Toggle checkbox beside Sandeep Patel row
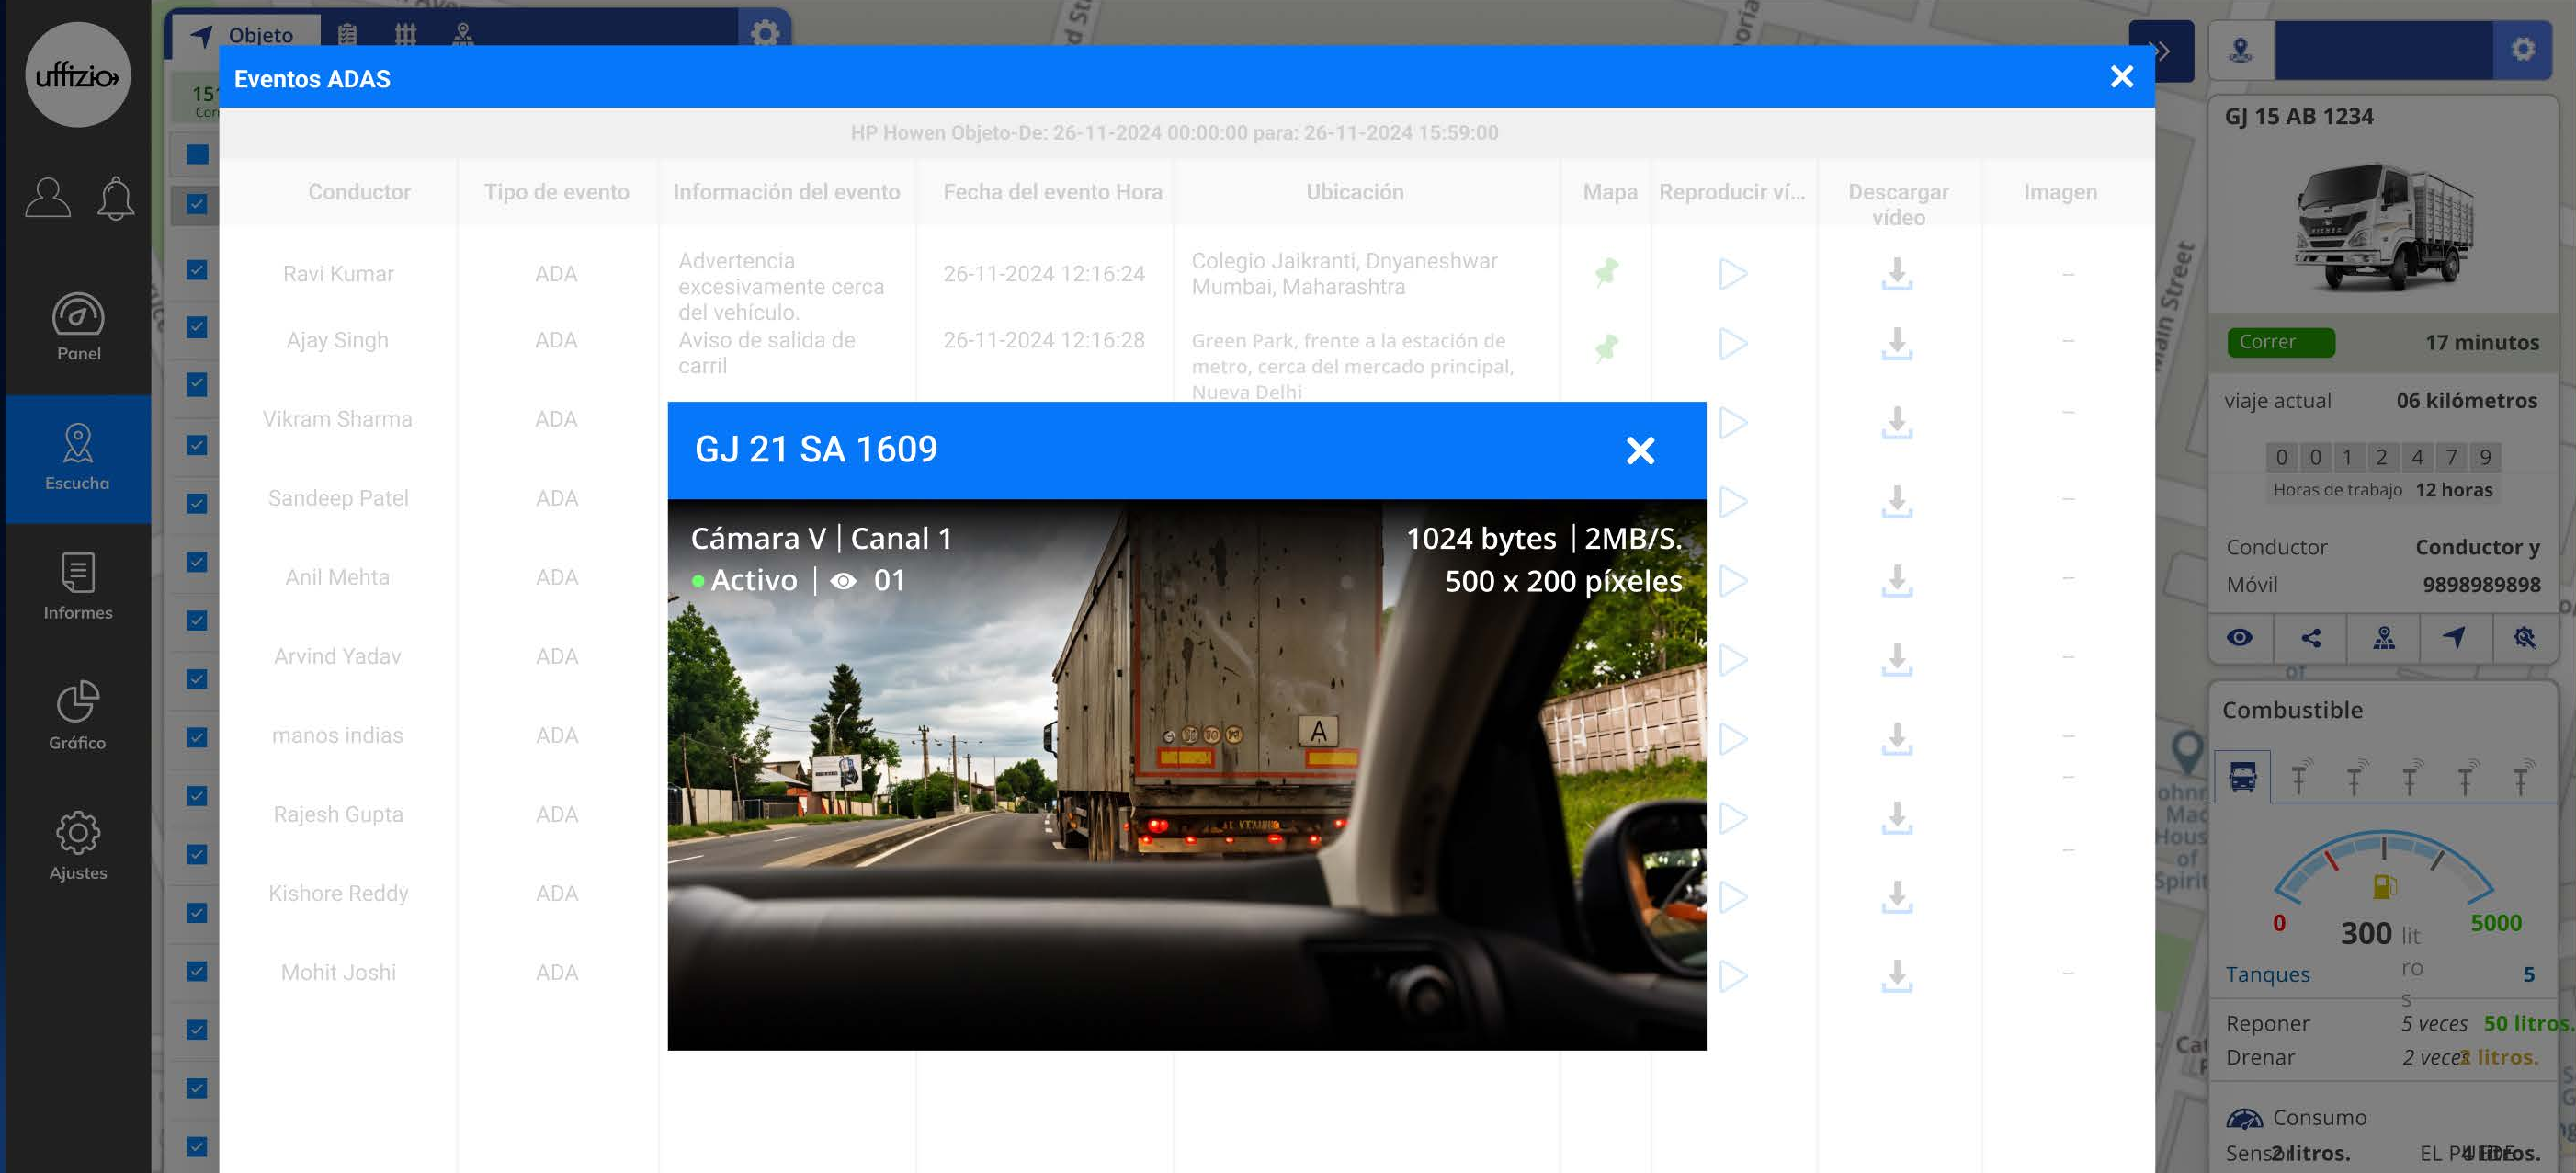 pyautogui.click(x=197, y=503)
